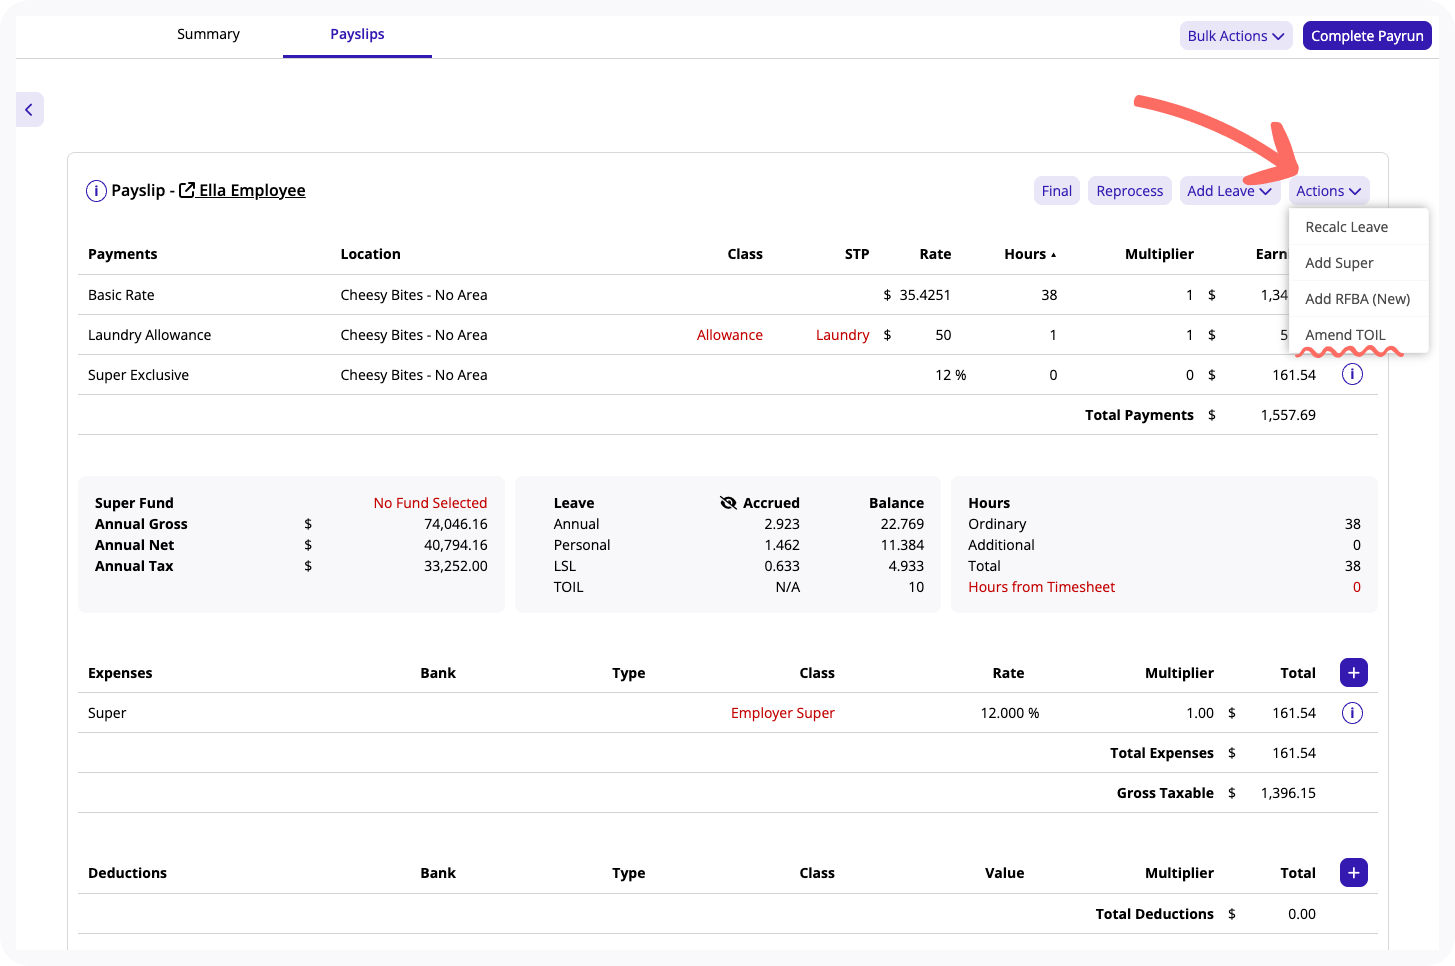
Task: Sort payments by the Hours column
Action: [x=1030, y=254]
